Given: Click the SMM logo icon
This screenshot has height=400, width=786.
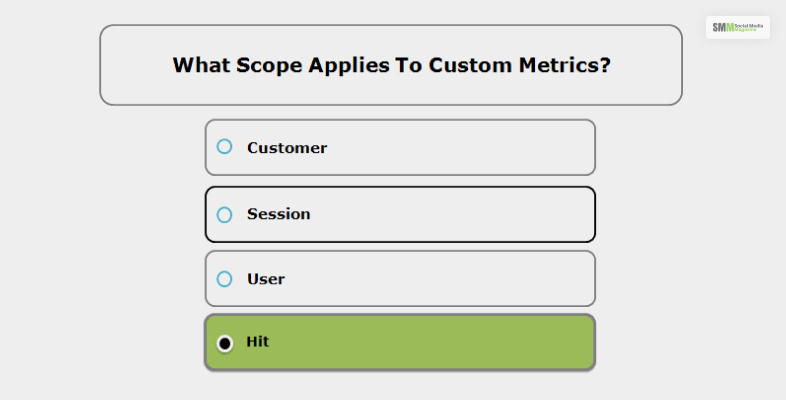Looking at the screenshot, I should tap(723, 28).
